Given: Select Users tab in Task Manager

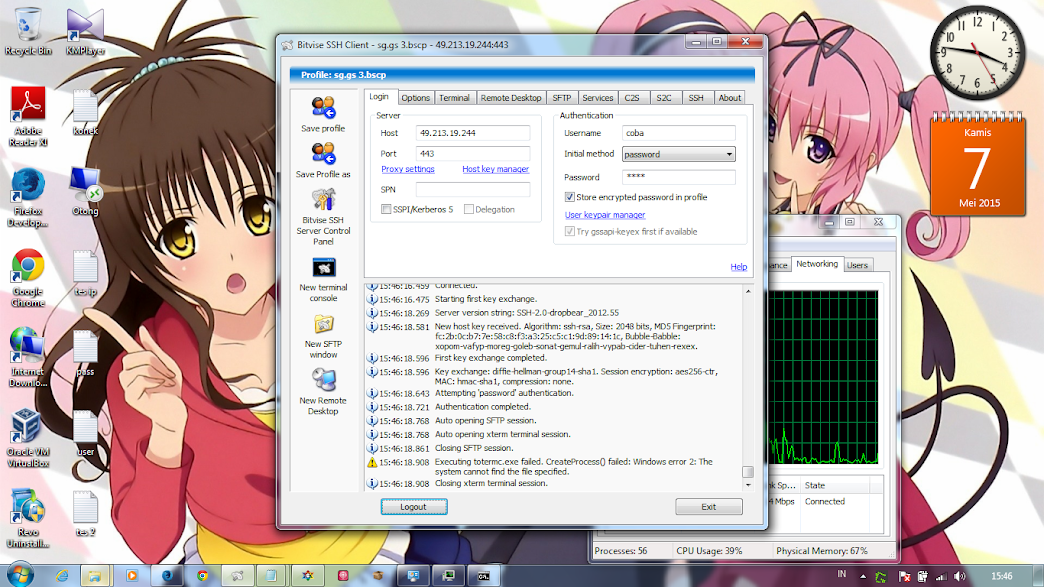Looking at the screenshot, I should pos(857,265).
